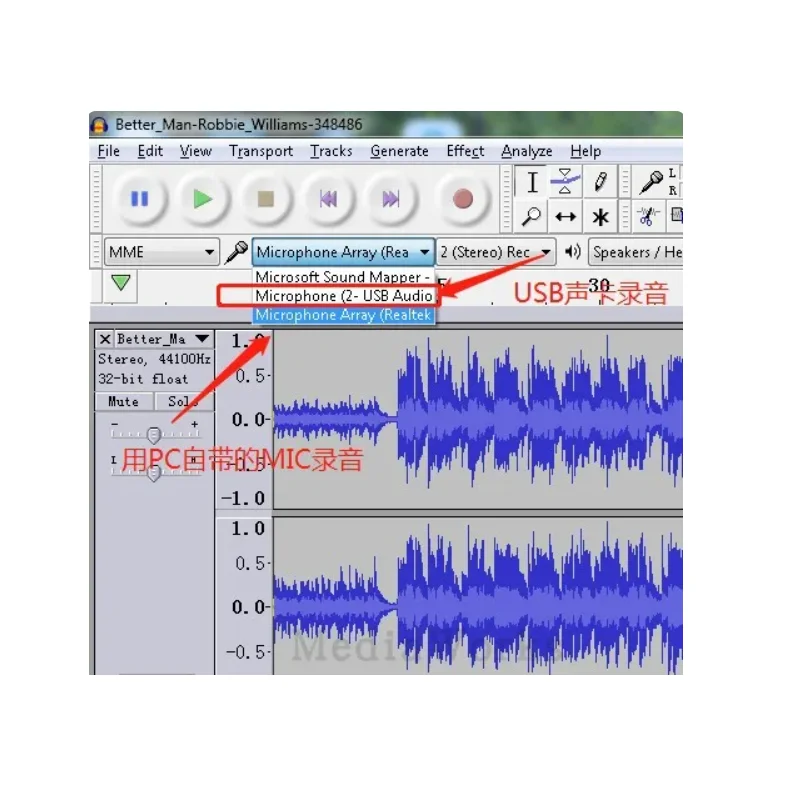Viewport: 800px width, 800px height.
Task: Select Microphone (2- USB Audio) from list
Action: pos(345,296)
